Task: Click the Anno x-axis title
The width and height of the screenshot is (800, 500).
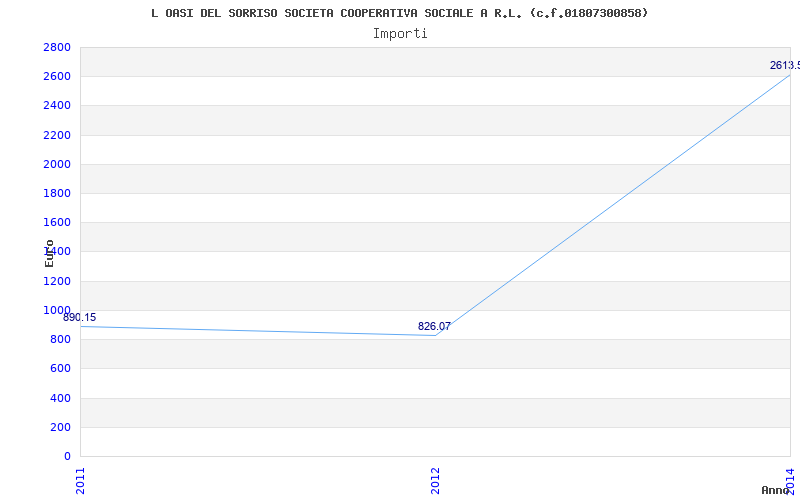Action: [775, 490]
